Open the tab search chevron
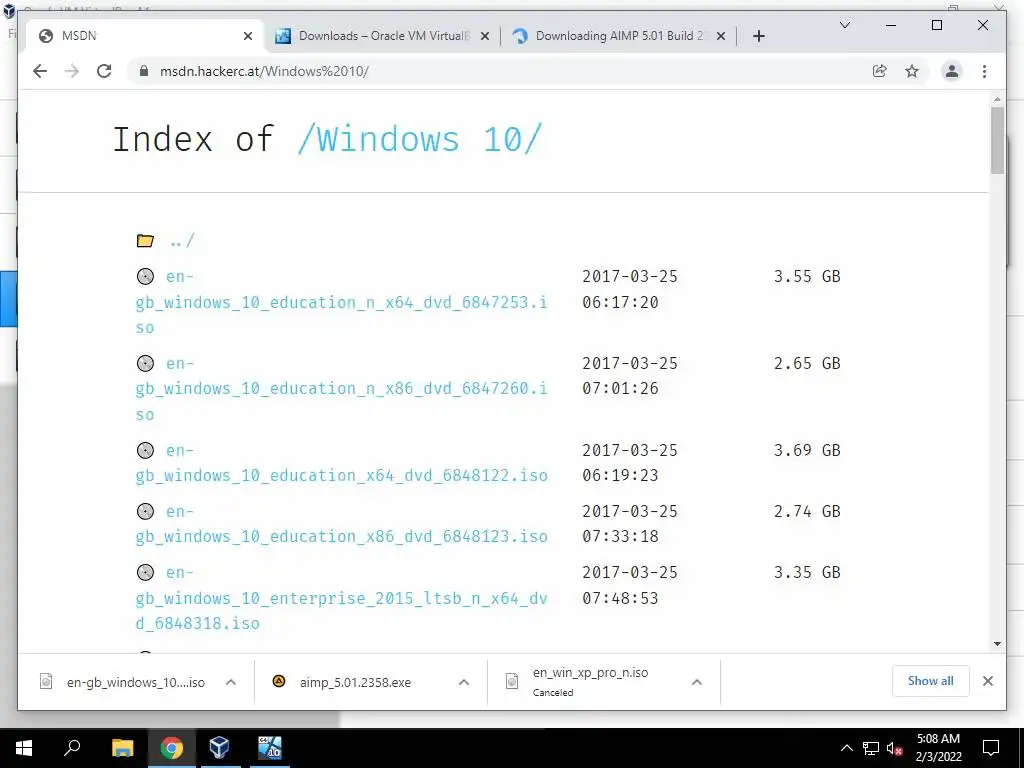This screenshot has height=768, width=1024. (x=844, y=25)
